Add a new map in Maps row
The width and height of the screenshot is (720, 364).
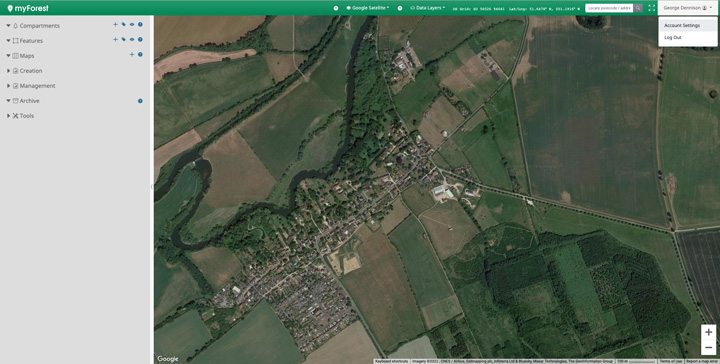(132, 55)
